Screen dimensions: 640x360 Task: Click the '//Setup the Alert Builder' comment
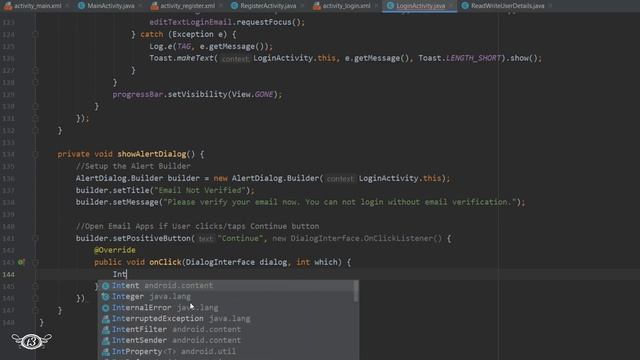tap(133, 166)
